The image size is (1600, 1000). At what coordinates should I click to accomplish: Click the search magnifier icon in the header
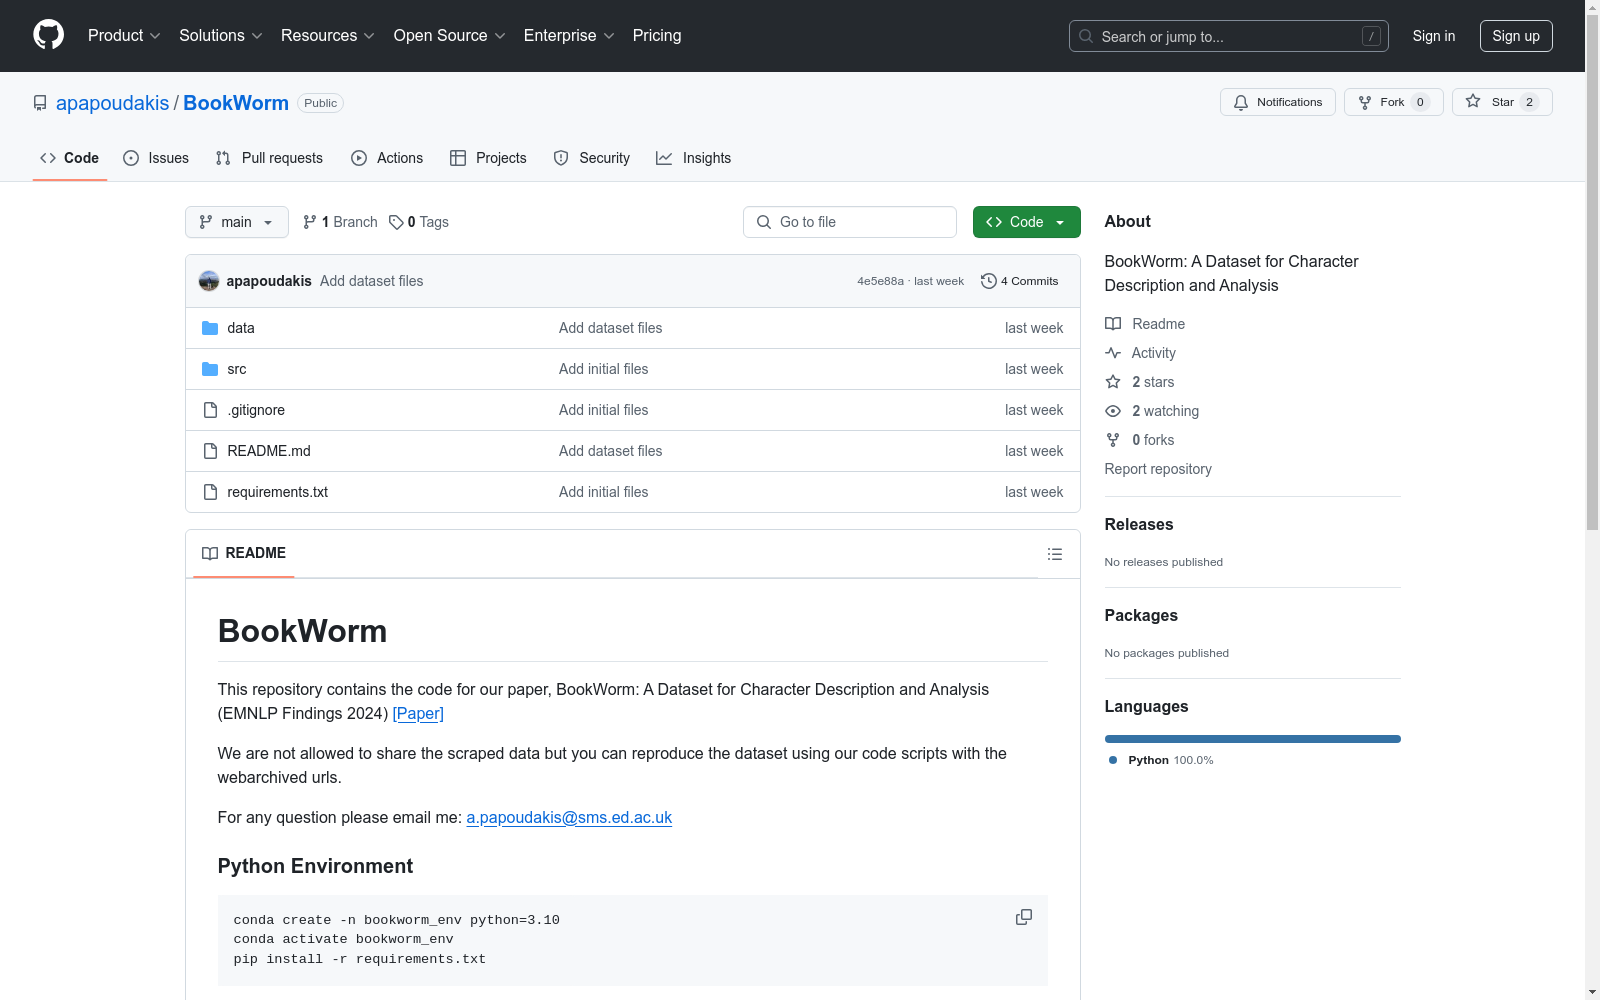(1086, 36)
